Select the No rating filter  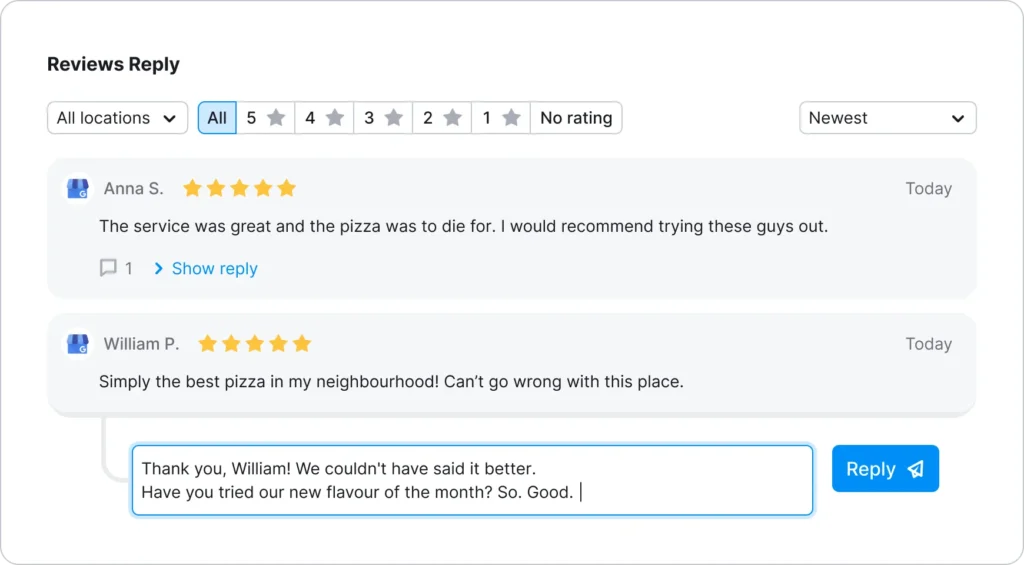(576, 118)
